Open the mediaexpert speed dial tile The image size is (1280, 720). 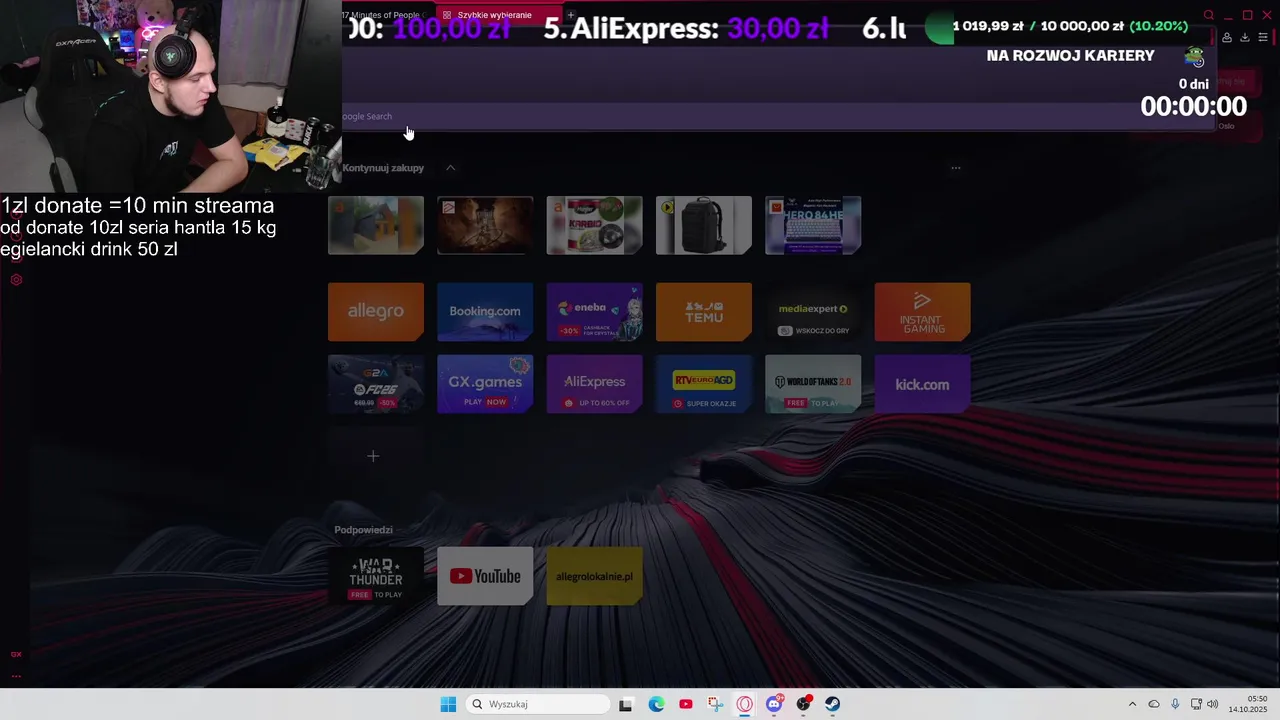pos(813,312)
